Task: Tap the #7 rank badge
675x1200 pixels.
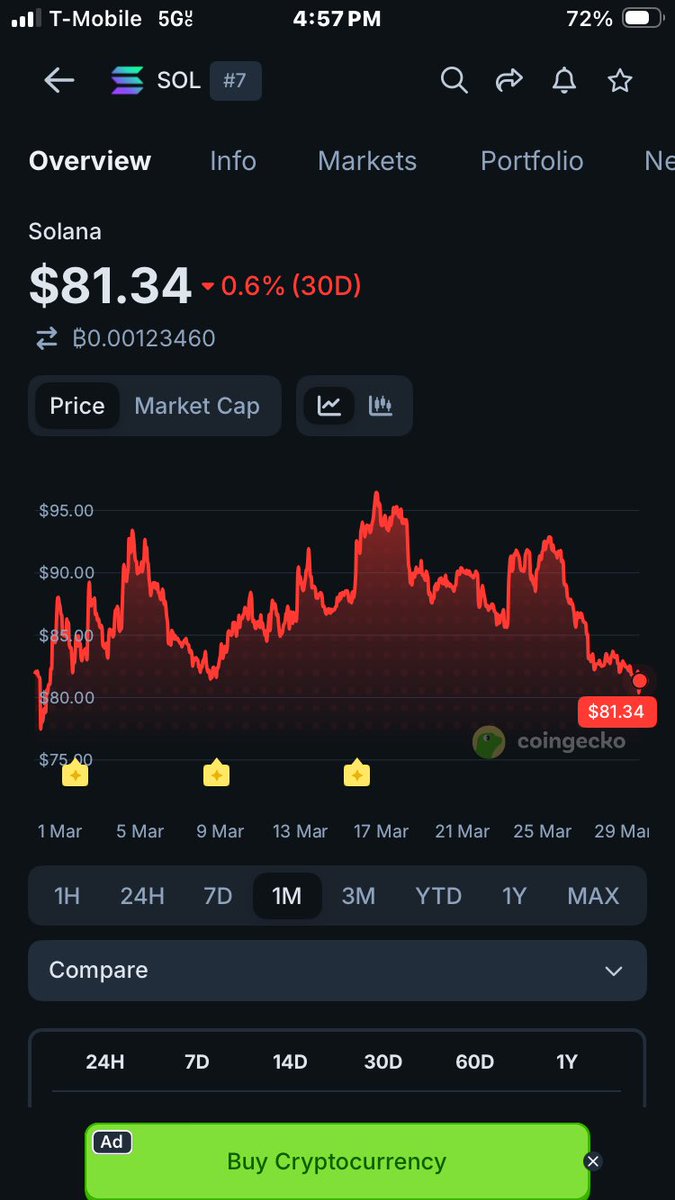Action: point(235,81)
